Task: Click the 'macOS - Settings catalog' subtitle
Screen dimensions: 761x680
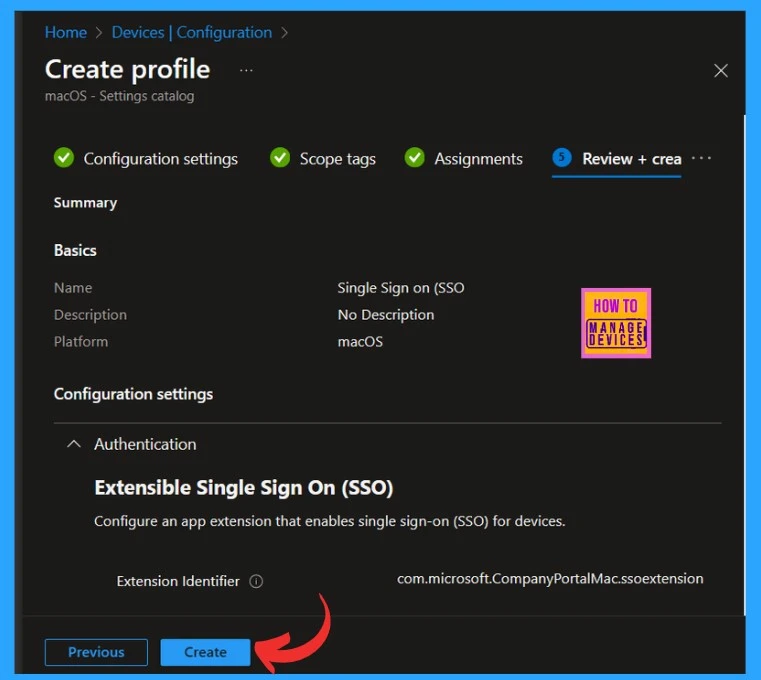Action: (x=119, y=96)
